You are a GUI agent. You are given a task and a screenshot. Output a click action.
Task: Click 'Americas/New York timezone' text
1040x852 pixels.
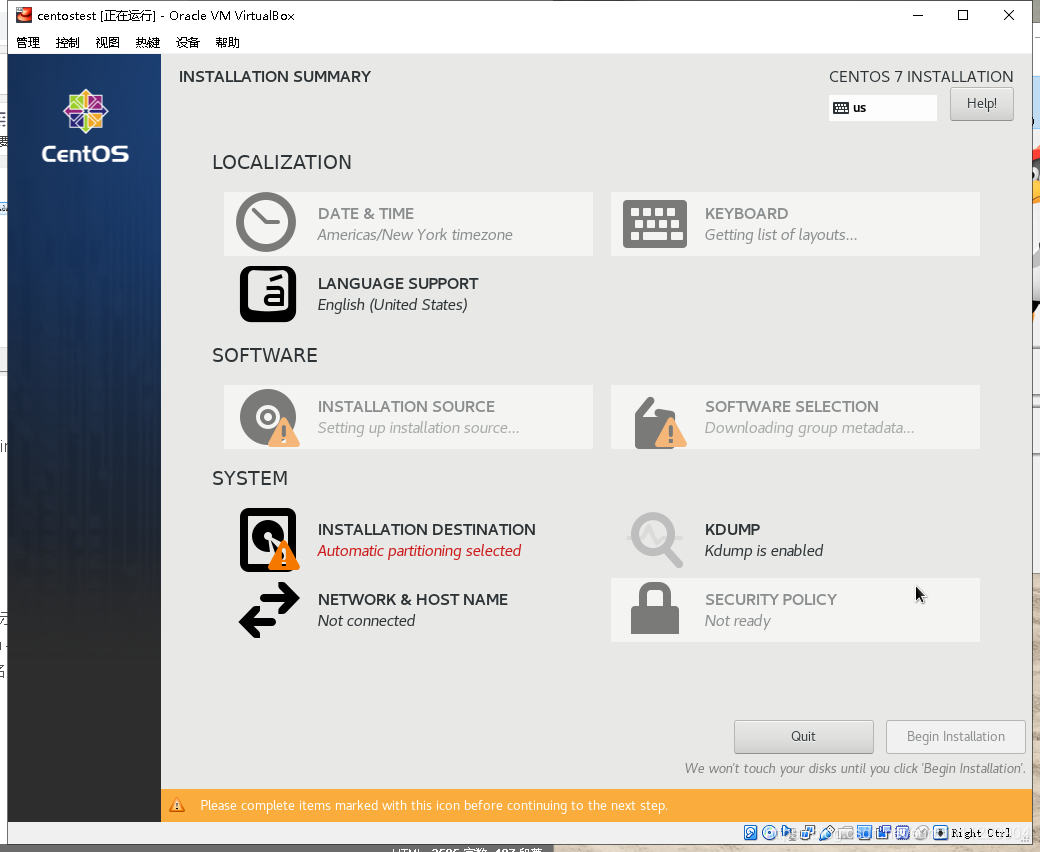(415, 235)
